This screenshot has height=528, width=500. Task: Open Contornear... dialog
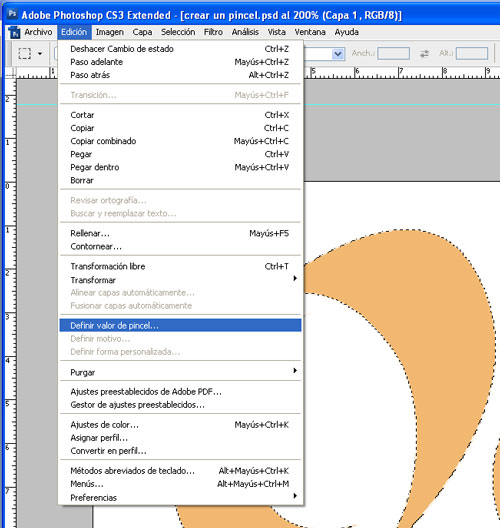[180, 246]
